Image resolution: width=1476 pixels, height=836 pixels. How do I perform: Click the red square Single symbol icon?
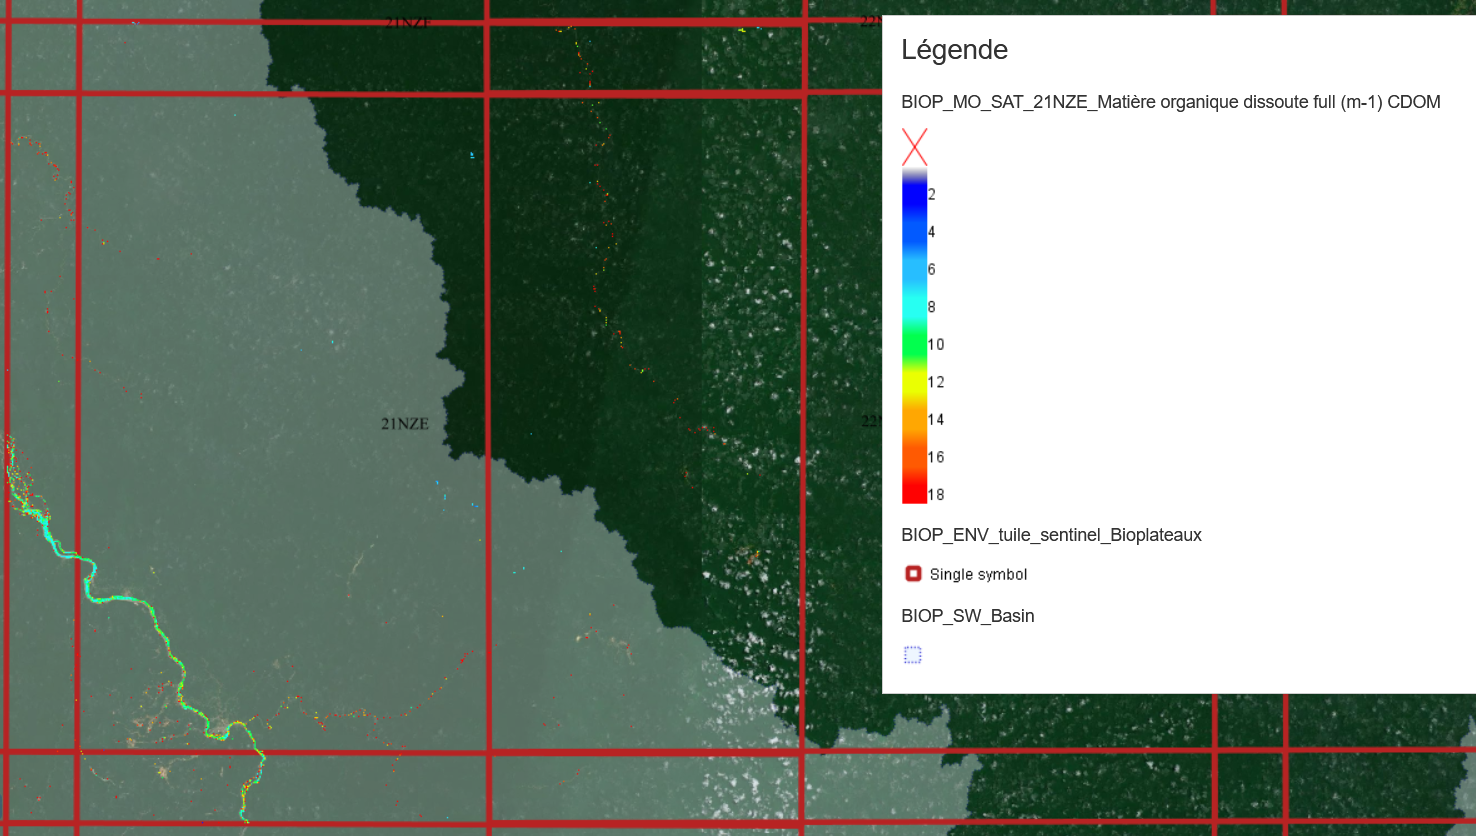coord(913,574)
